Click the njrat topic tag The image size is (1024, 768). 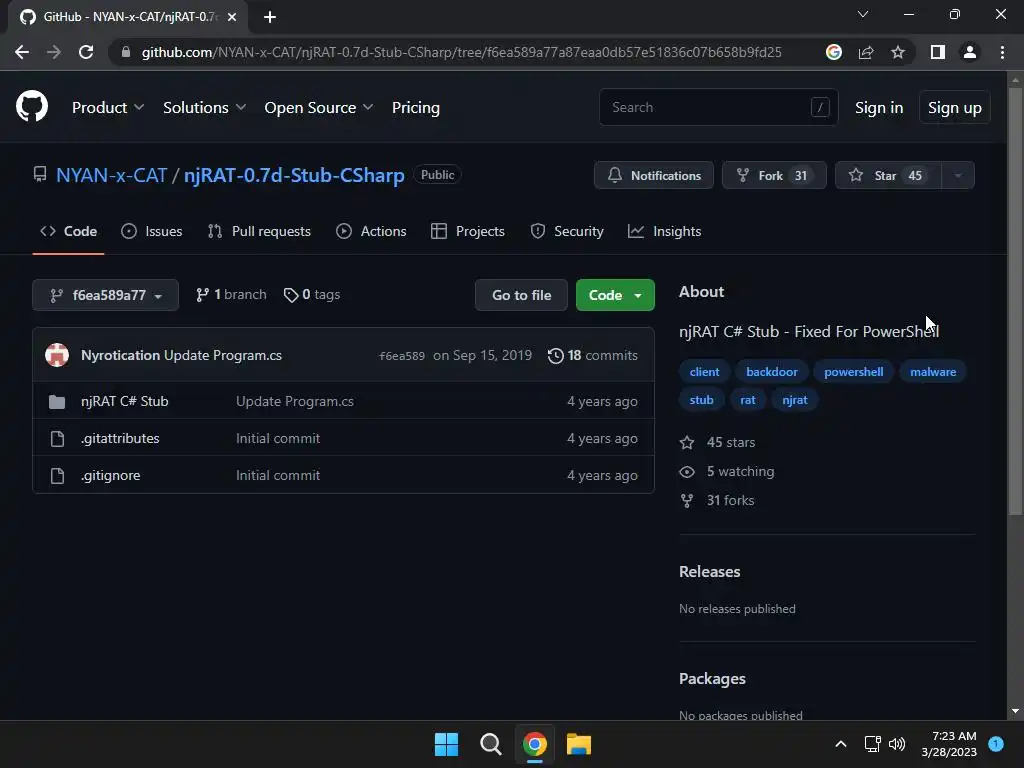[x=795, y=400]
